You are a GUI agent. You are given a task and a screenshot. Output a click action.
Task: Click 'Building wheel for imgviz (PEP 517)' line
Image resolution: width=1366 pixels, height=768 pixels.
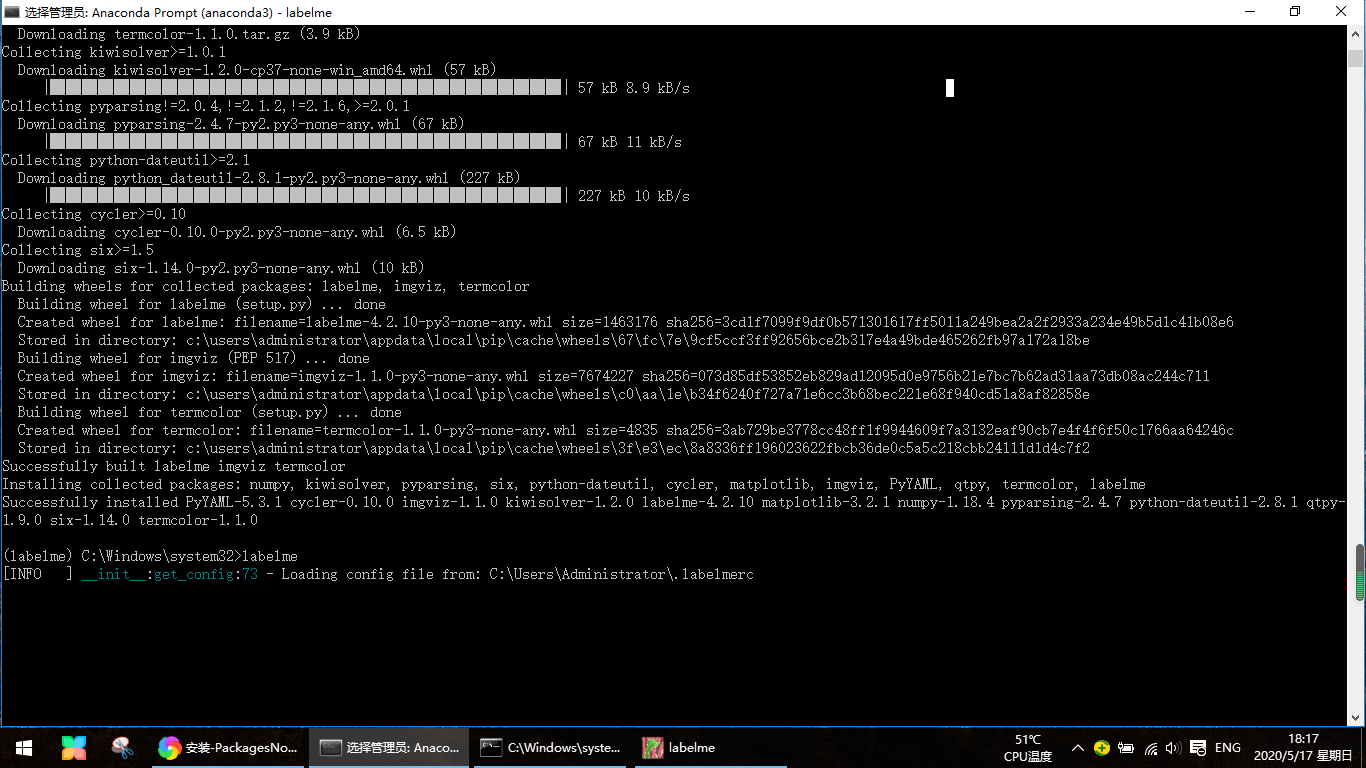[194, 358]
